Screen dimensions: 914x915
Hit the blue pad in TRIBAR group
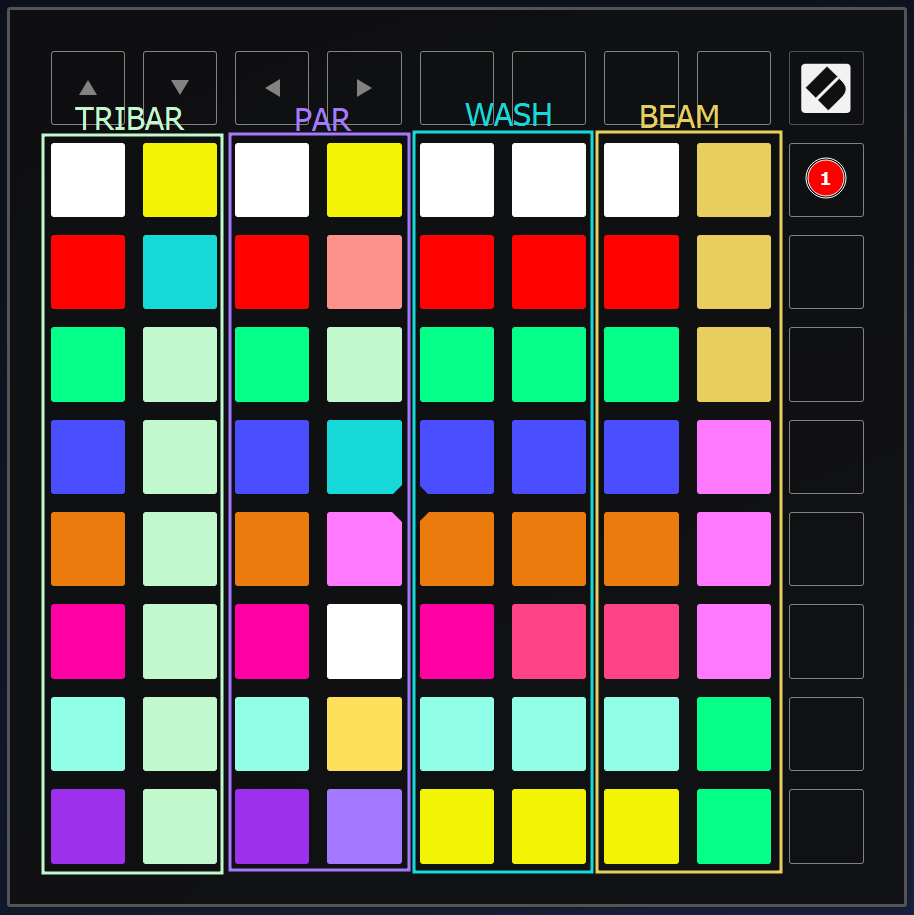[88, 457]
